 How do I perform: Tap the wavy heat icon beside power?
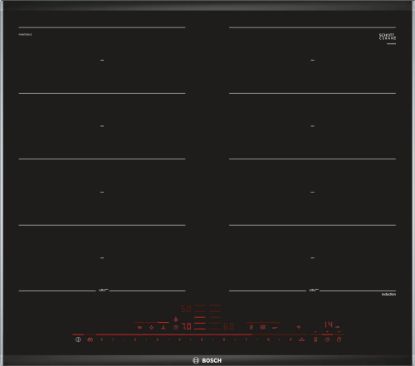(90, 340)
